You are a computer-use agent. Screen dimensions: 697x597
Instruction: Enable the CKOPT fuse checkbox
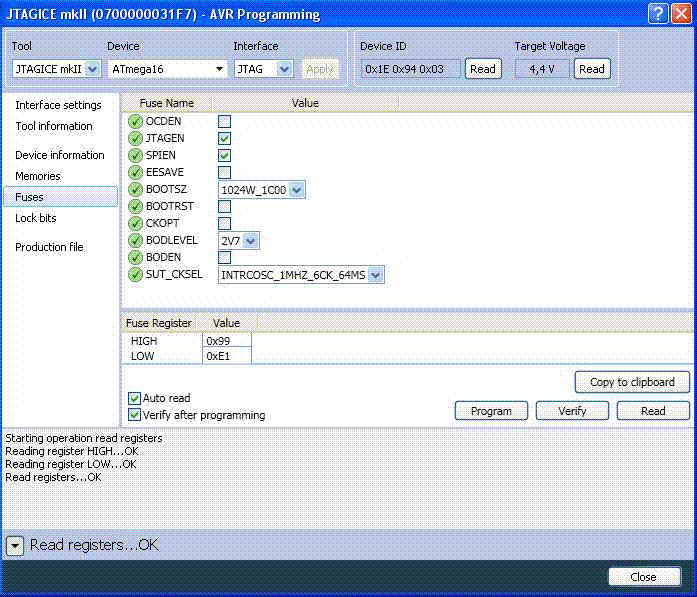point(224,223)
